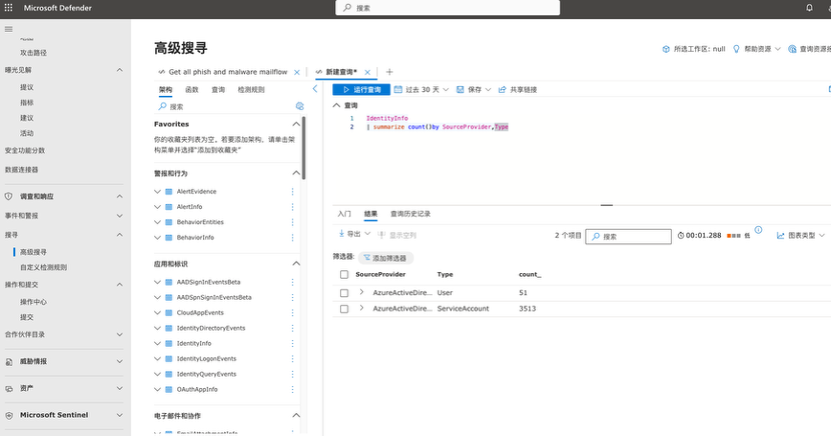Open more options for OAuthAppInfo table
The height and width of the screenshot is (436, 832).
(x=292, y=389)
